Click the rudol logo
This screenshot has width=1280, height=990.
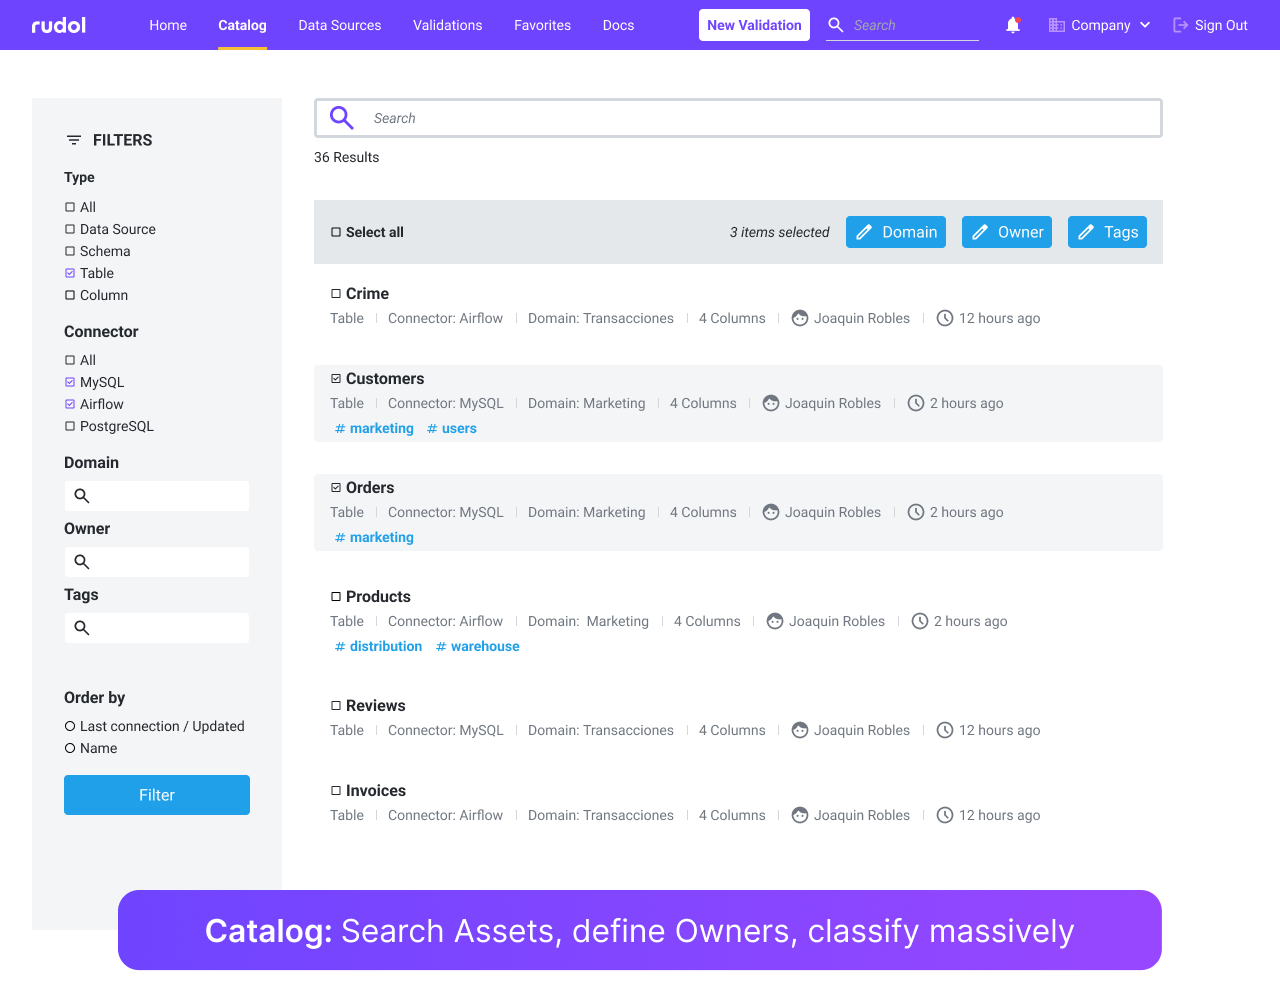point(57,25)
